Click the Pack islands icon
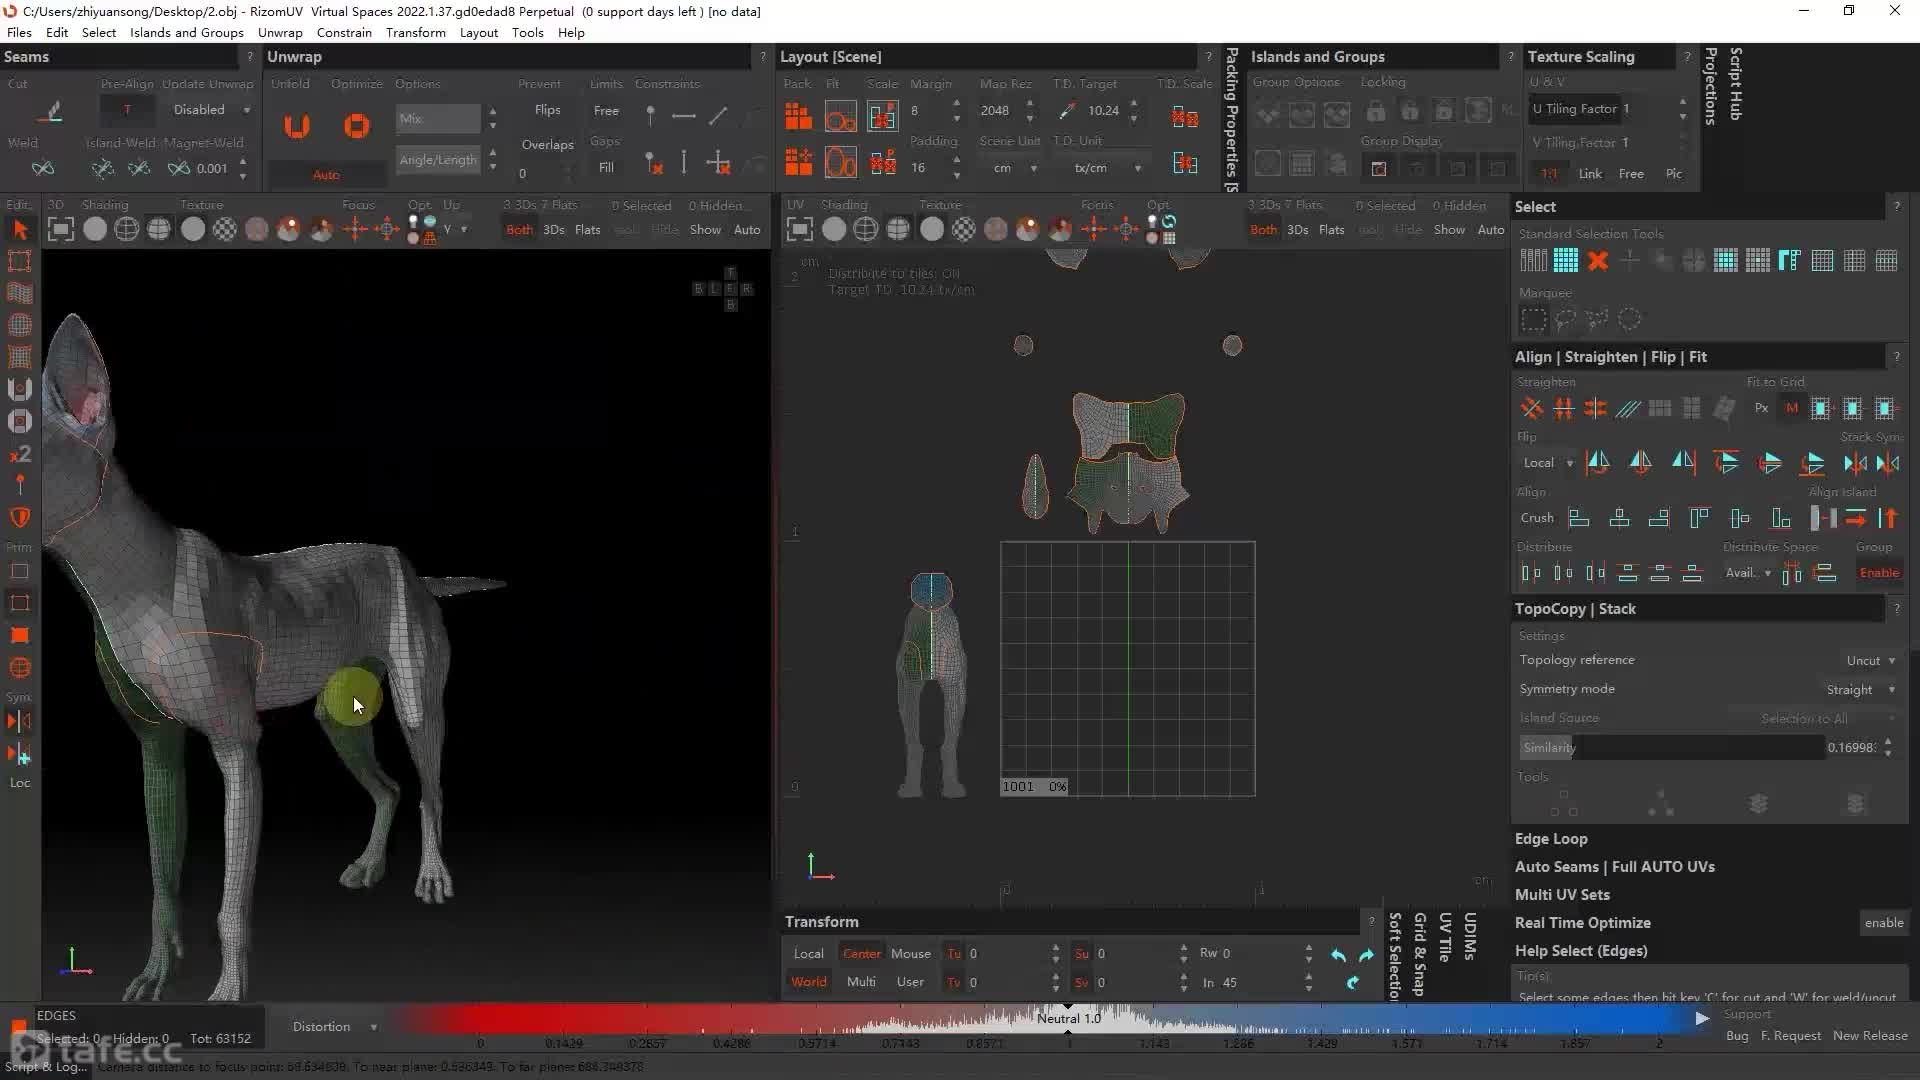This screenshot has height=1080, width=1920. (798, 116)
